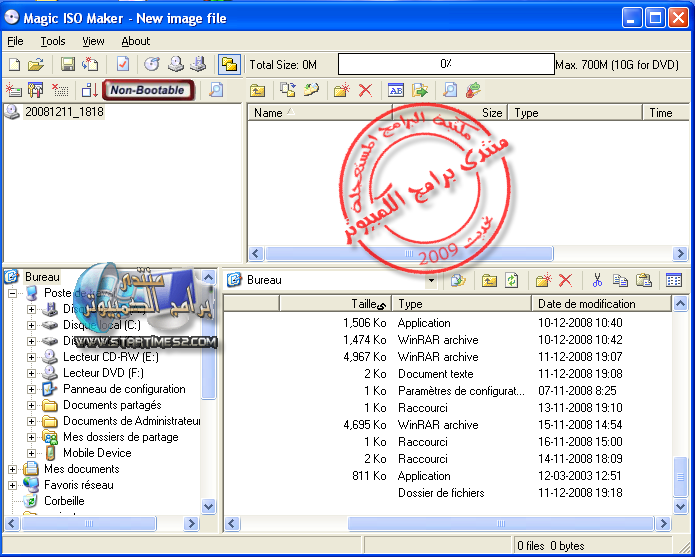Open the View menu
This screenshot has height=557, width=695.
(x=93, y=41)
